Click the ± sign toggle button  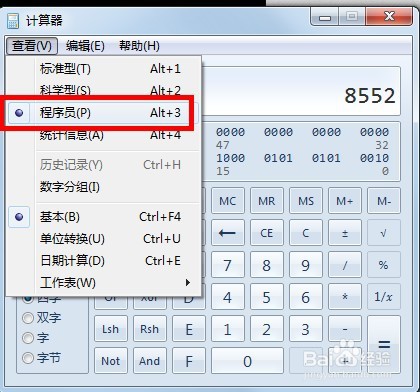(345, 233)
